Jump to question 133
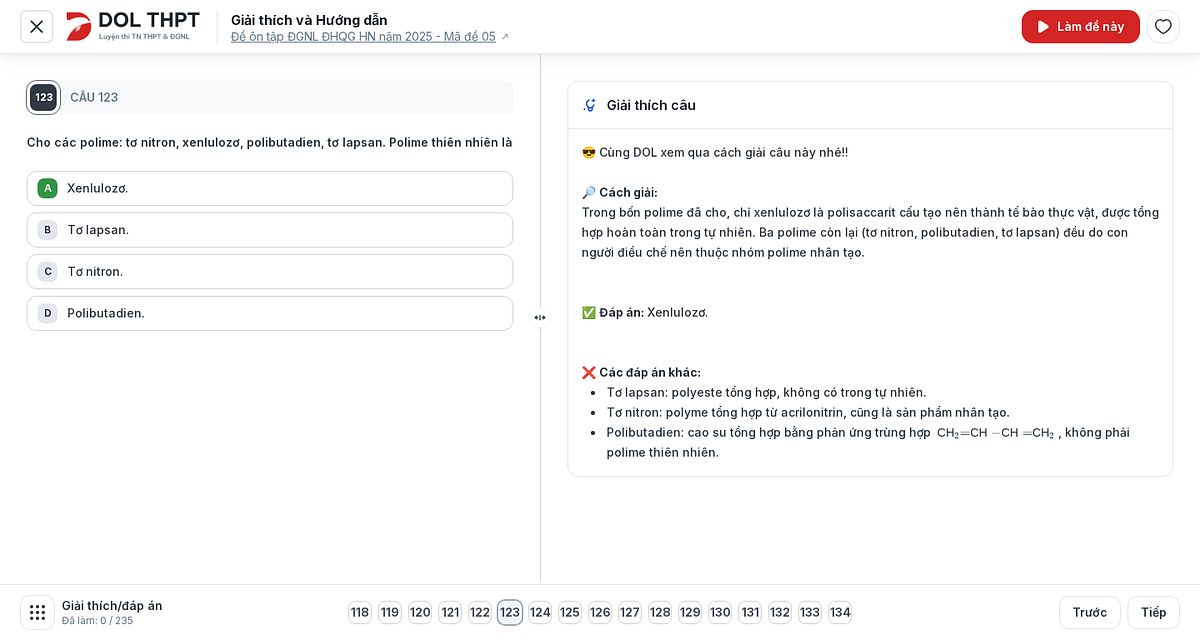The width and height of the screenshot is (1200, 640). pos(810,612)
